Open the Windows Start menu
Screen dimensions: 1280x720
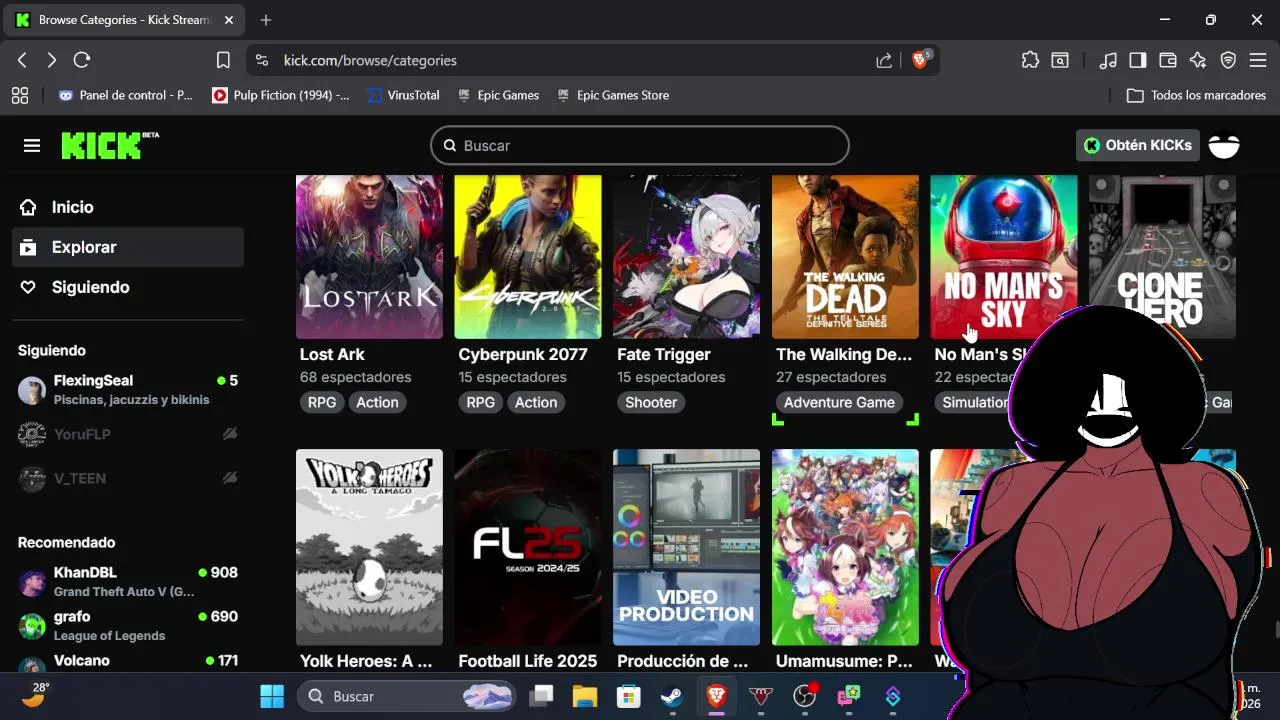272,696
